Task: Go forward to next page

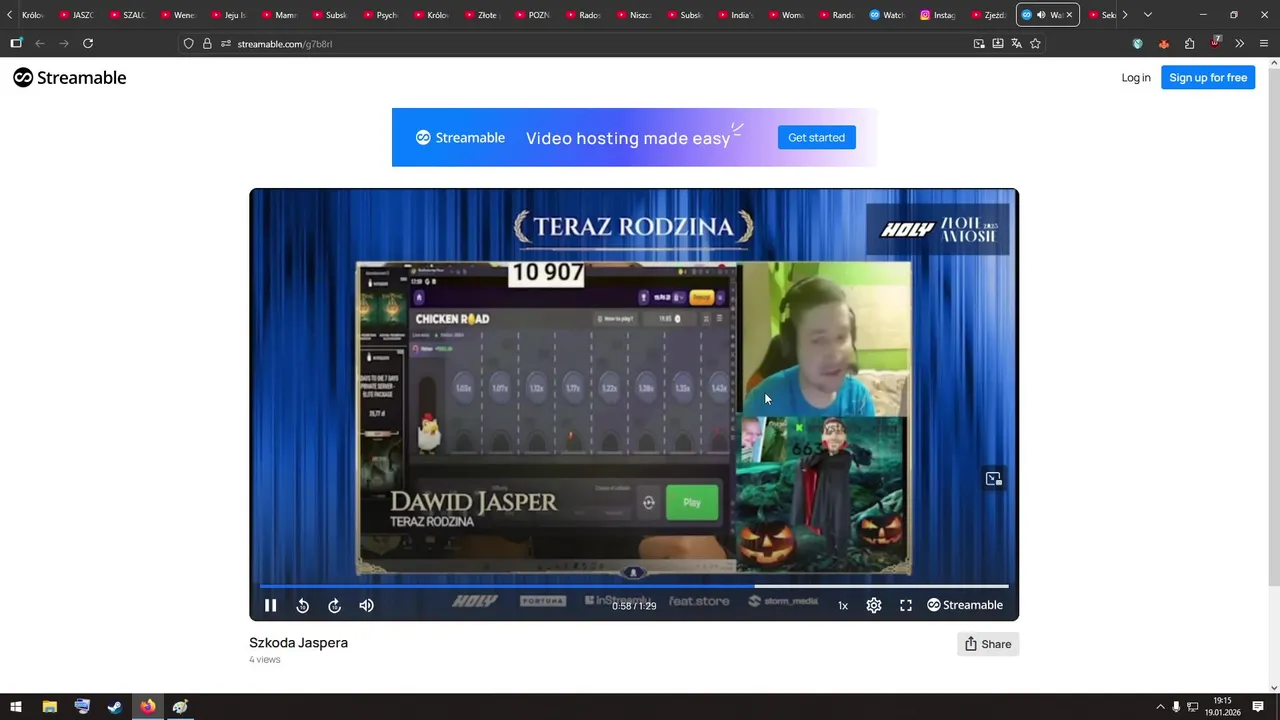Action: [64, 43]
